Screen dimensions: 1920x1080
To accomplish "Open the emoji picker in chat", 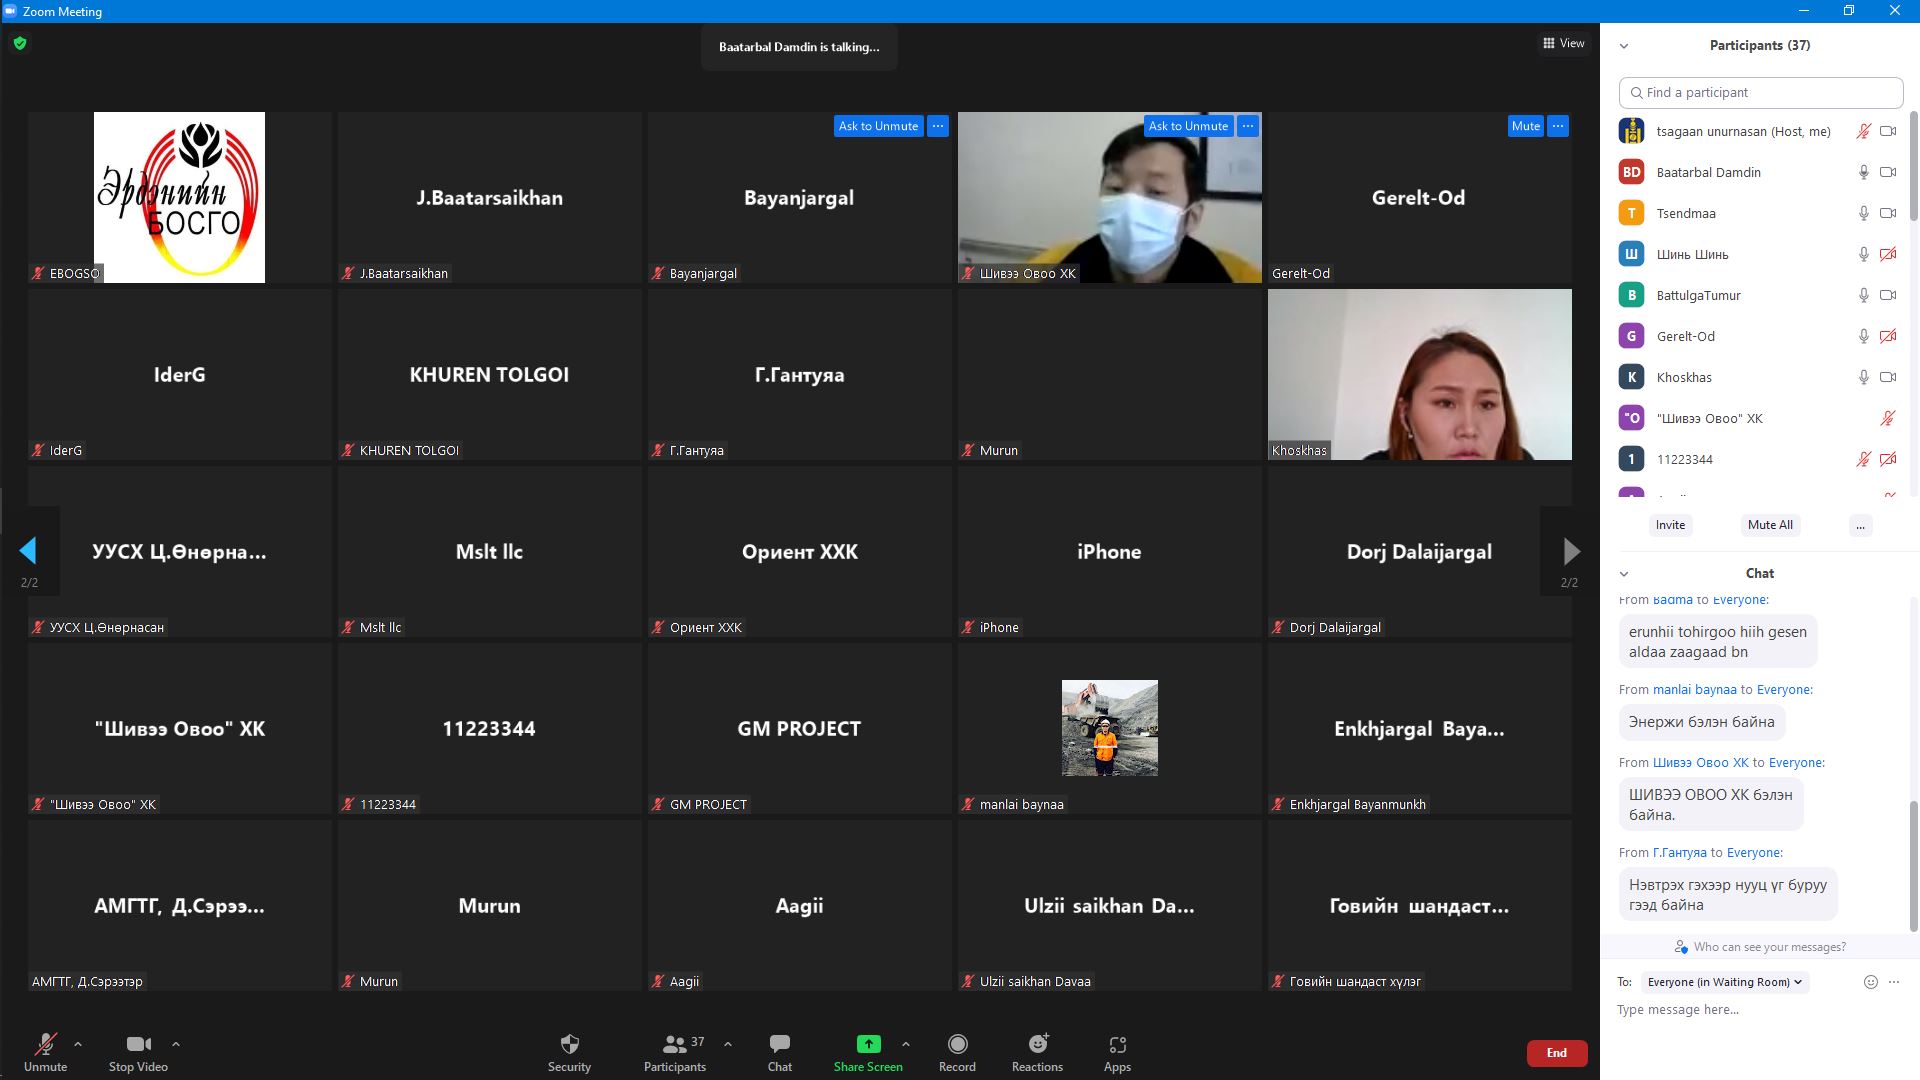I will 1870,982.
